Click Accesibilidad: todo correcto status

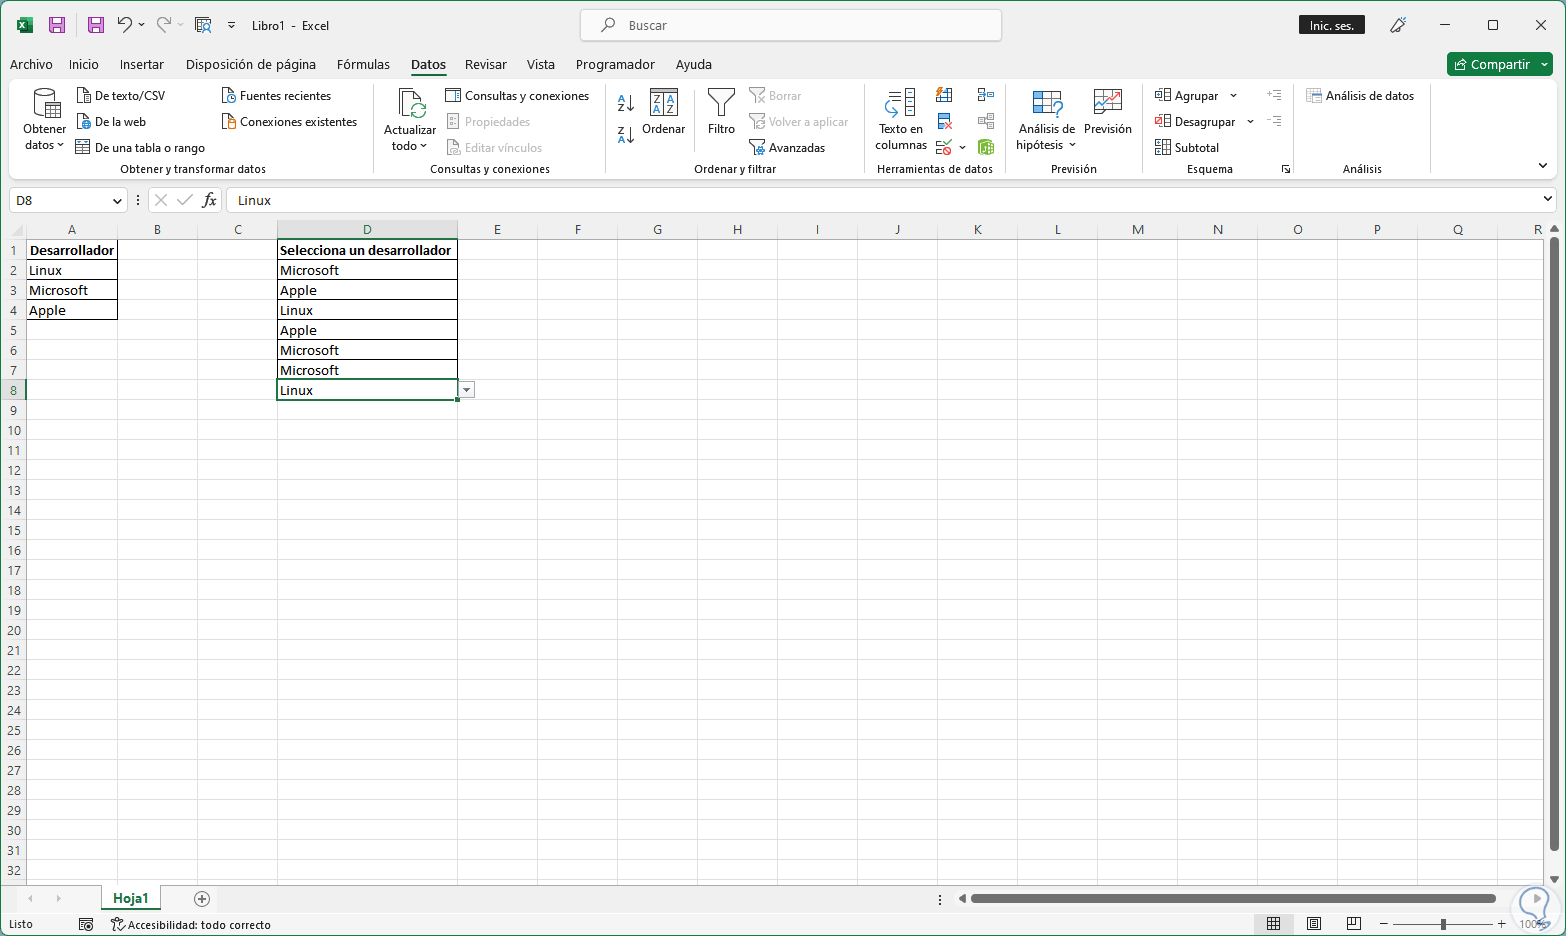tap(190, 925)
